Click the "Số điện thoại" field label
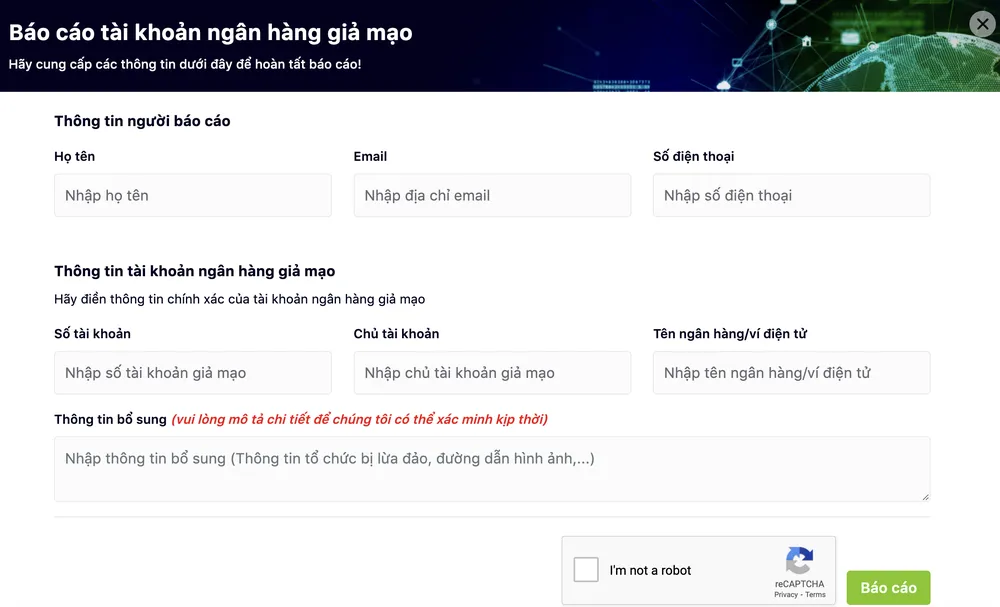Screen dimensions: 1000x607 point(694,156)
